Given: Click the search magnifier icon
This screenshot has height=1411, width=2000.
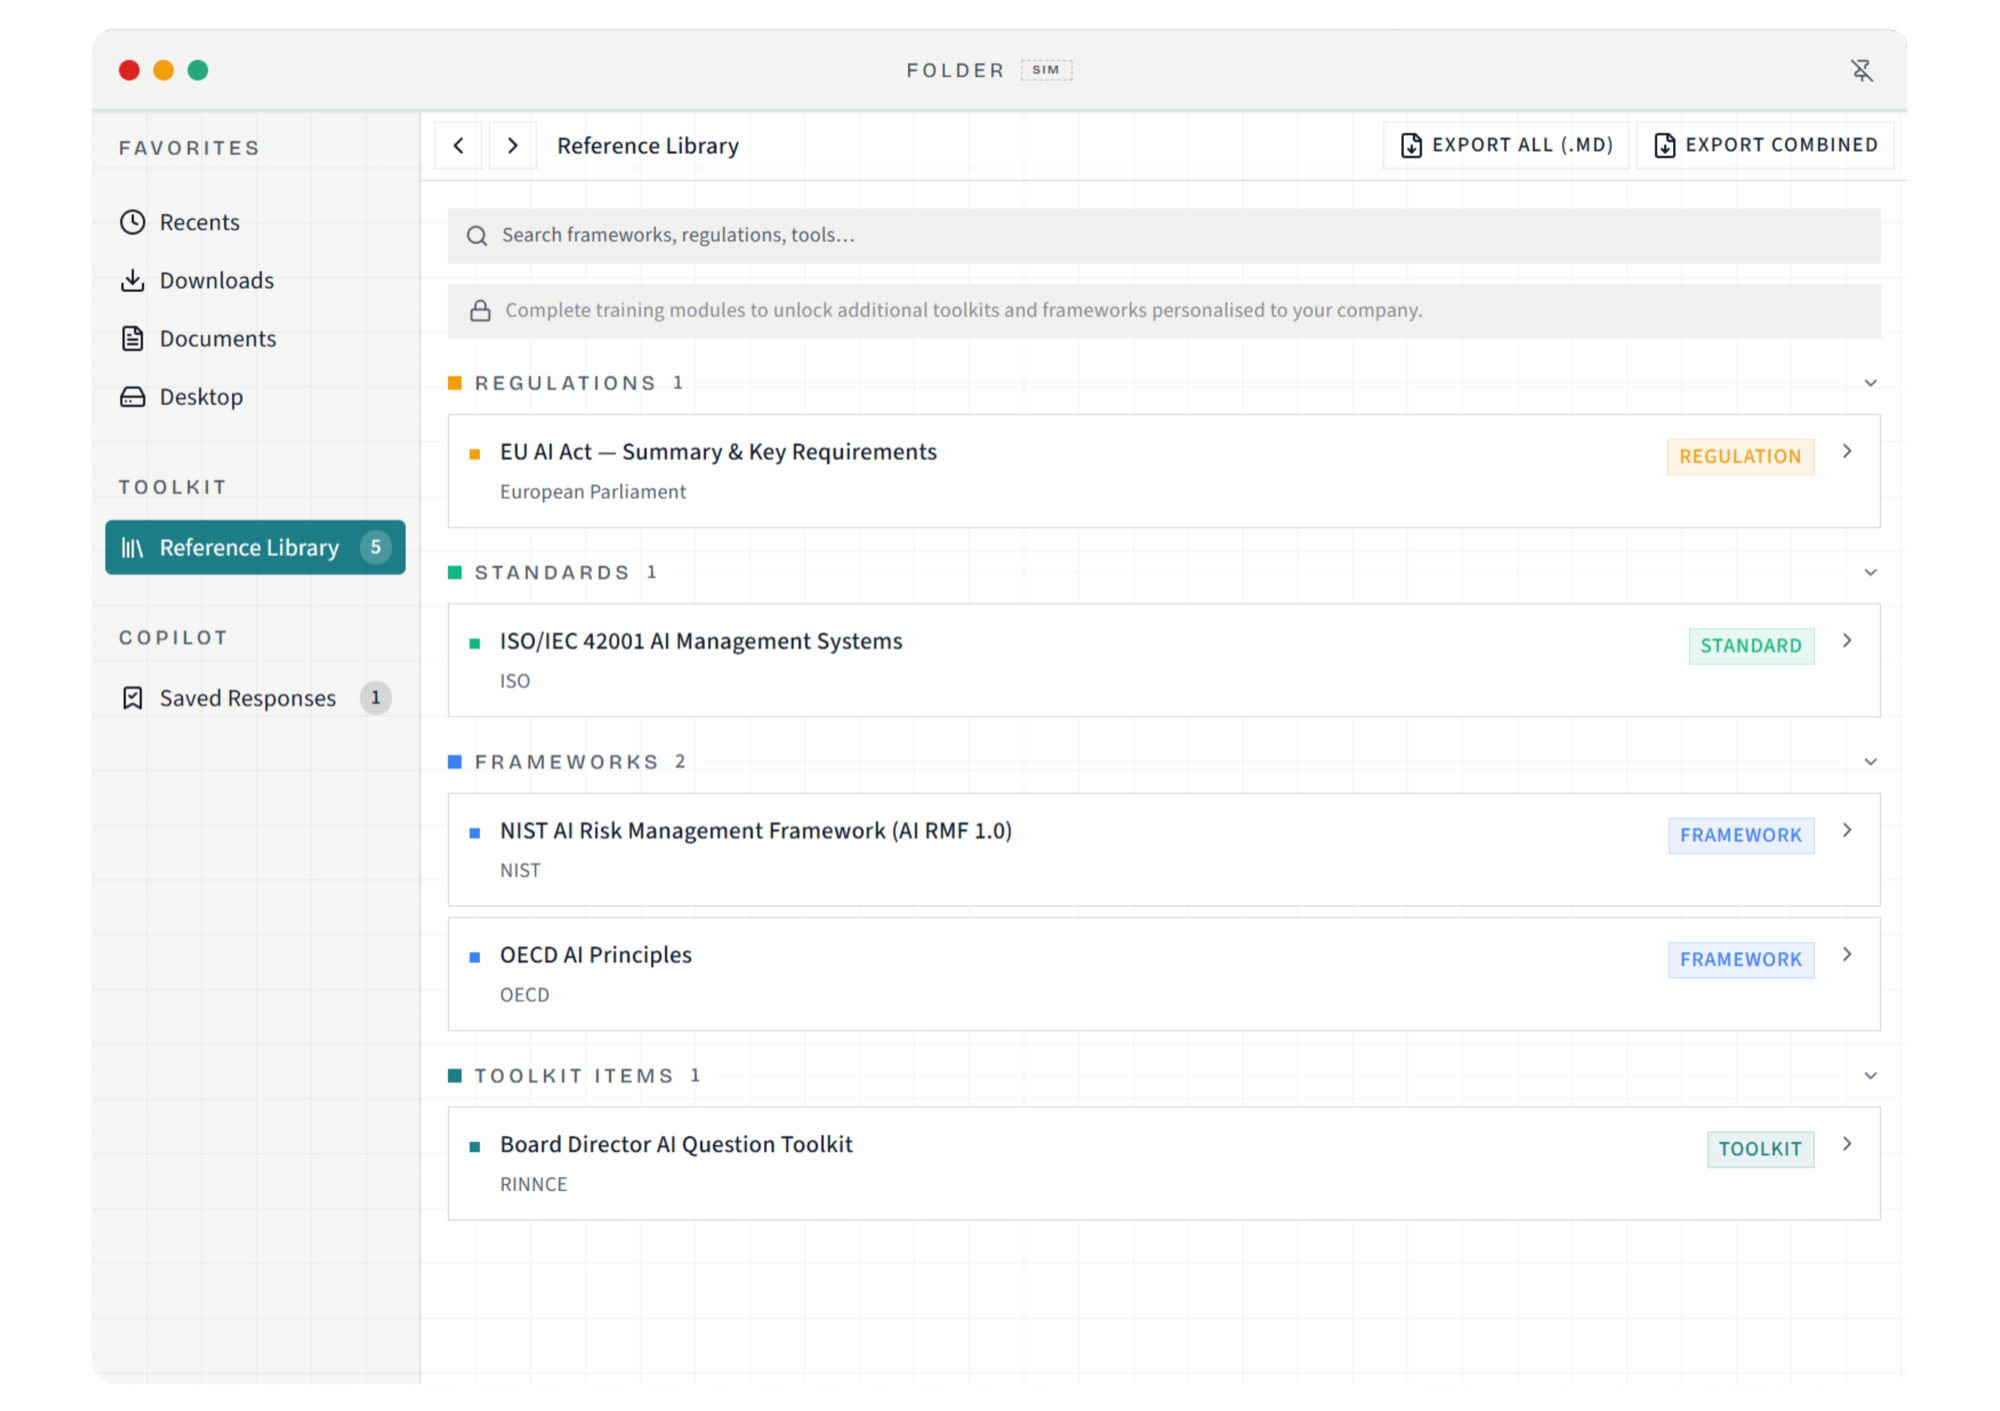Looking at the screenshot, I should pos(477,235).
